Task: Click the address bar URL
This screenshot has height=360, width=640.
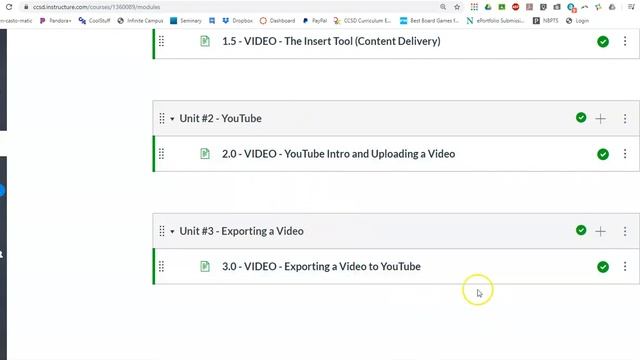Action: pyautogui.click(x=96, y=7)
